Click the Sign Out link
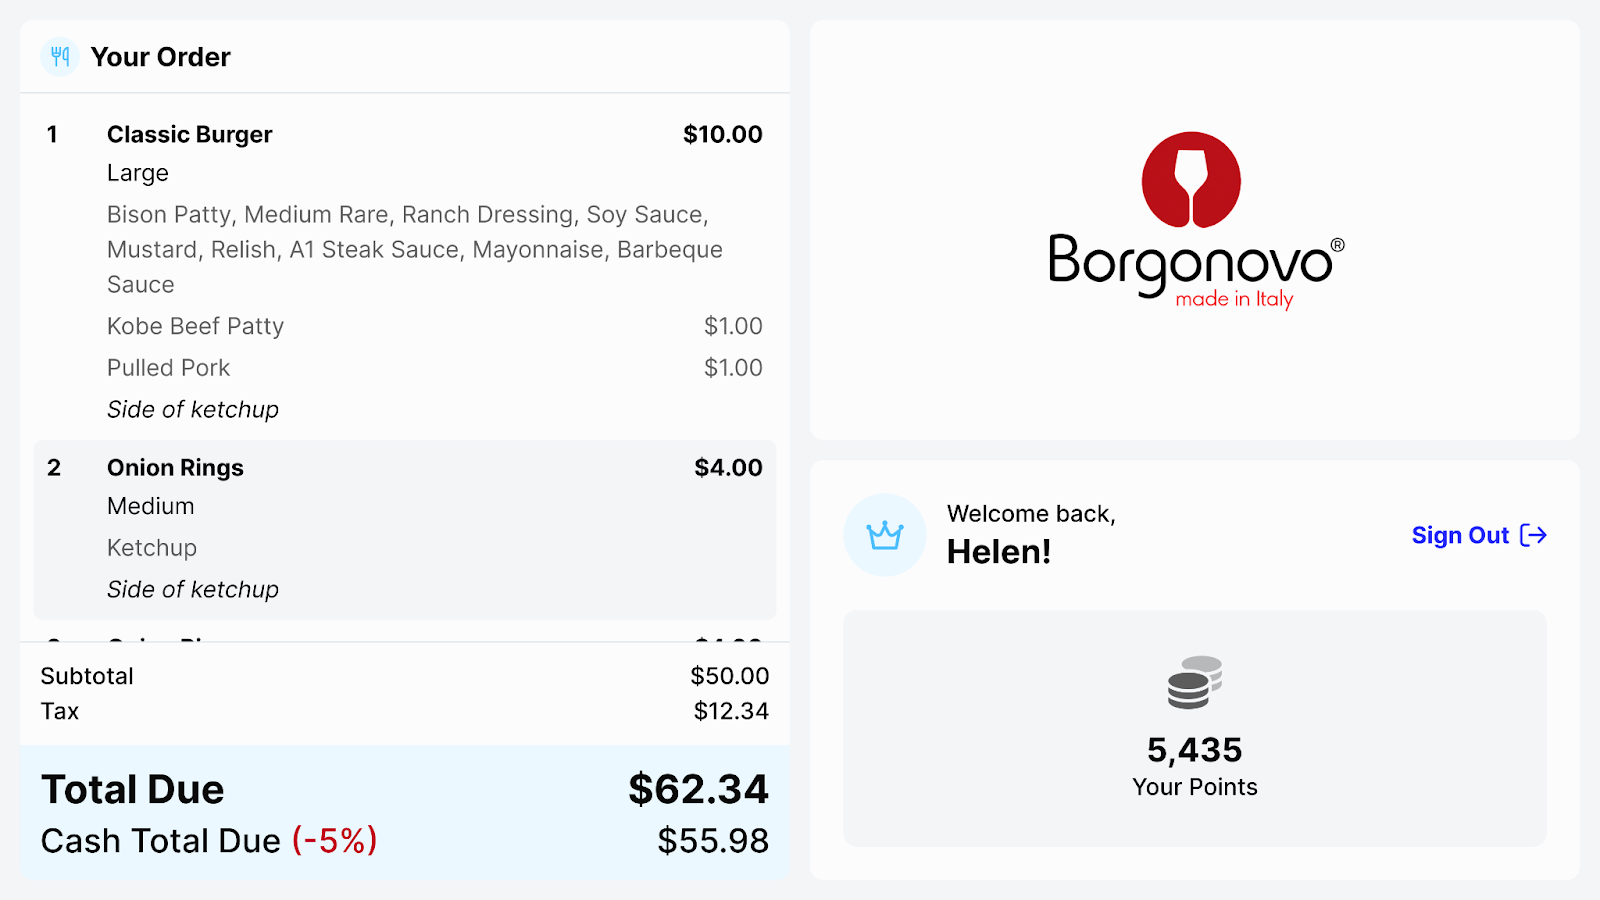The image size is (1600, 900). tap(1460, 536)
